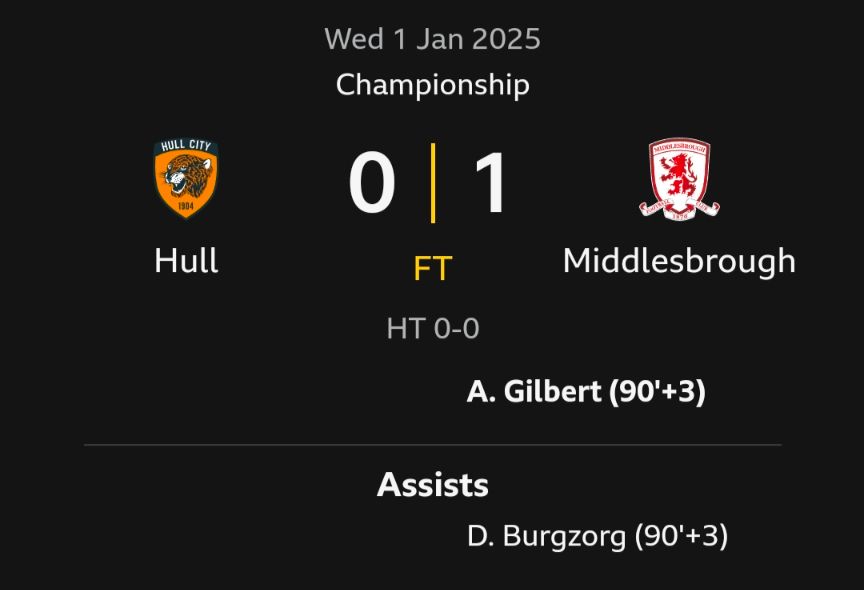Select assist provider D. Burgzorg (90'+3)

click(x=597, y=536)
